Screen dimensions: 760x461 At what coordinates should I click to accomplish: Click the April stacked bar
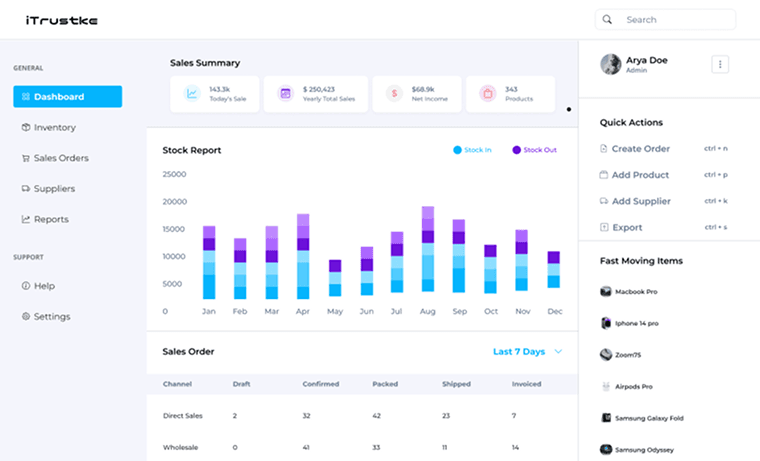click(x=303, y=256)
